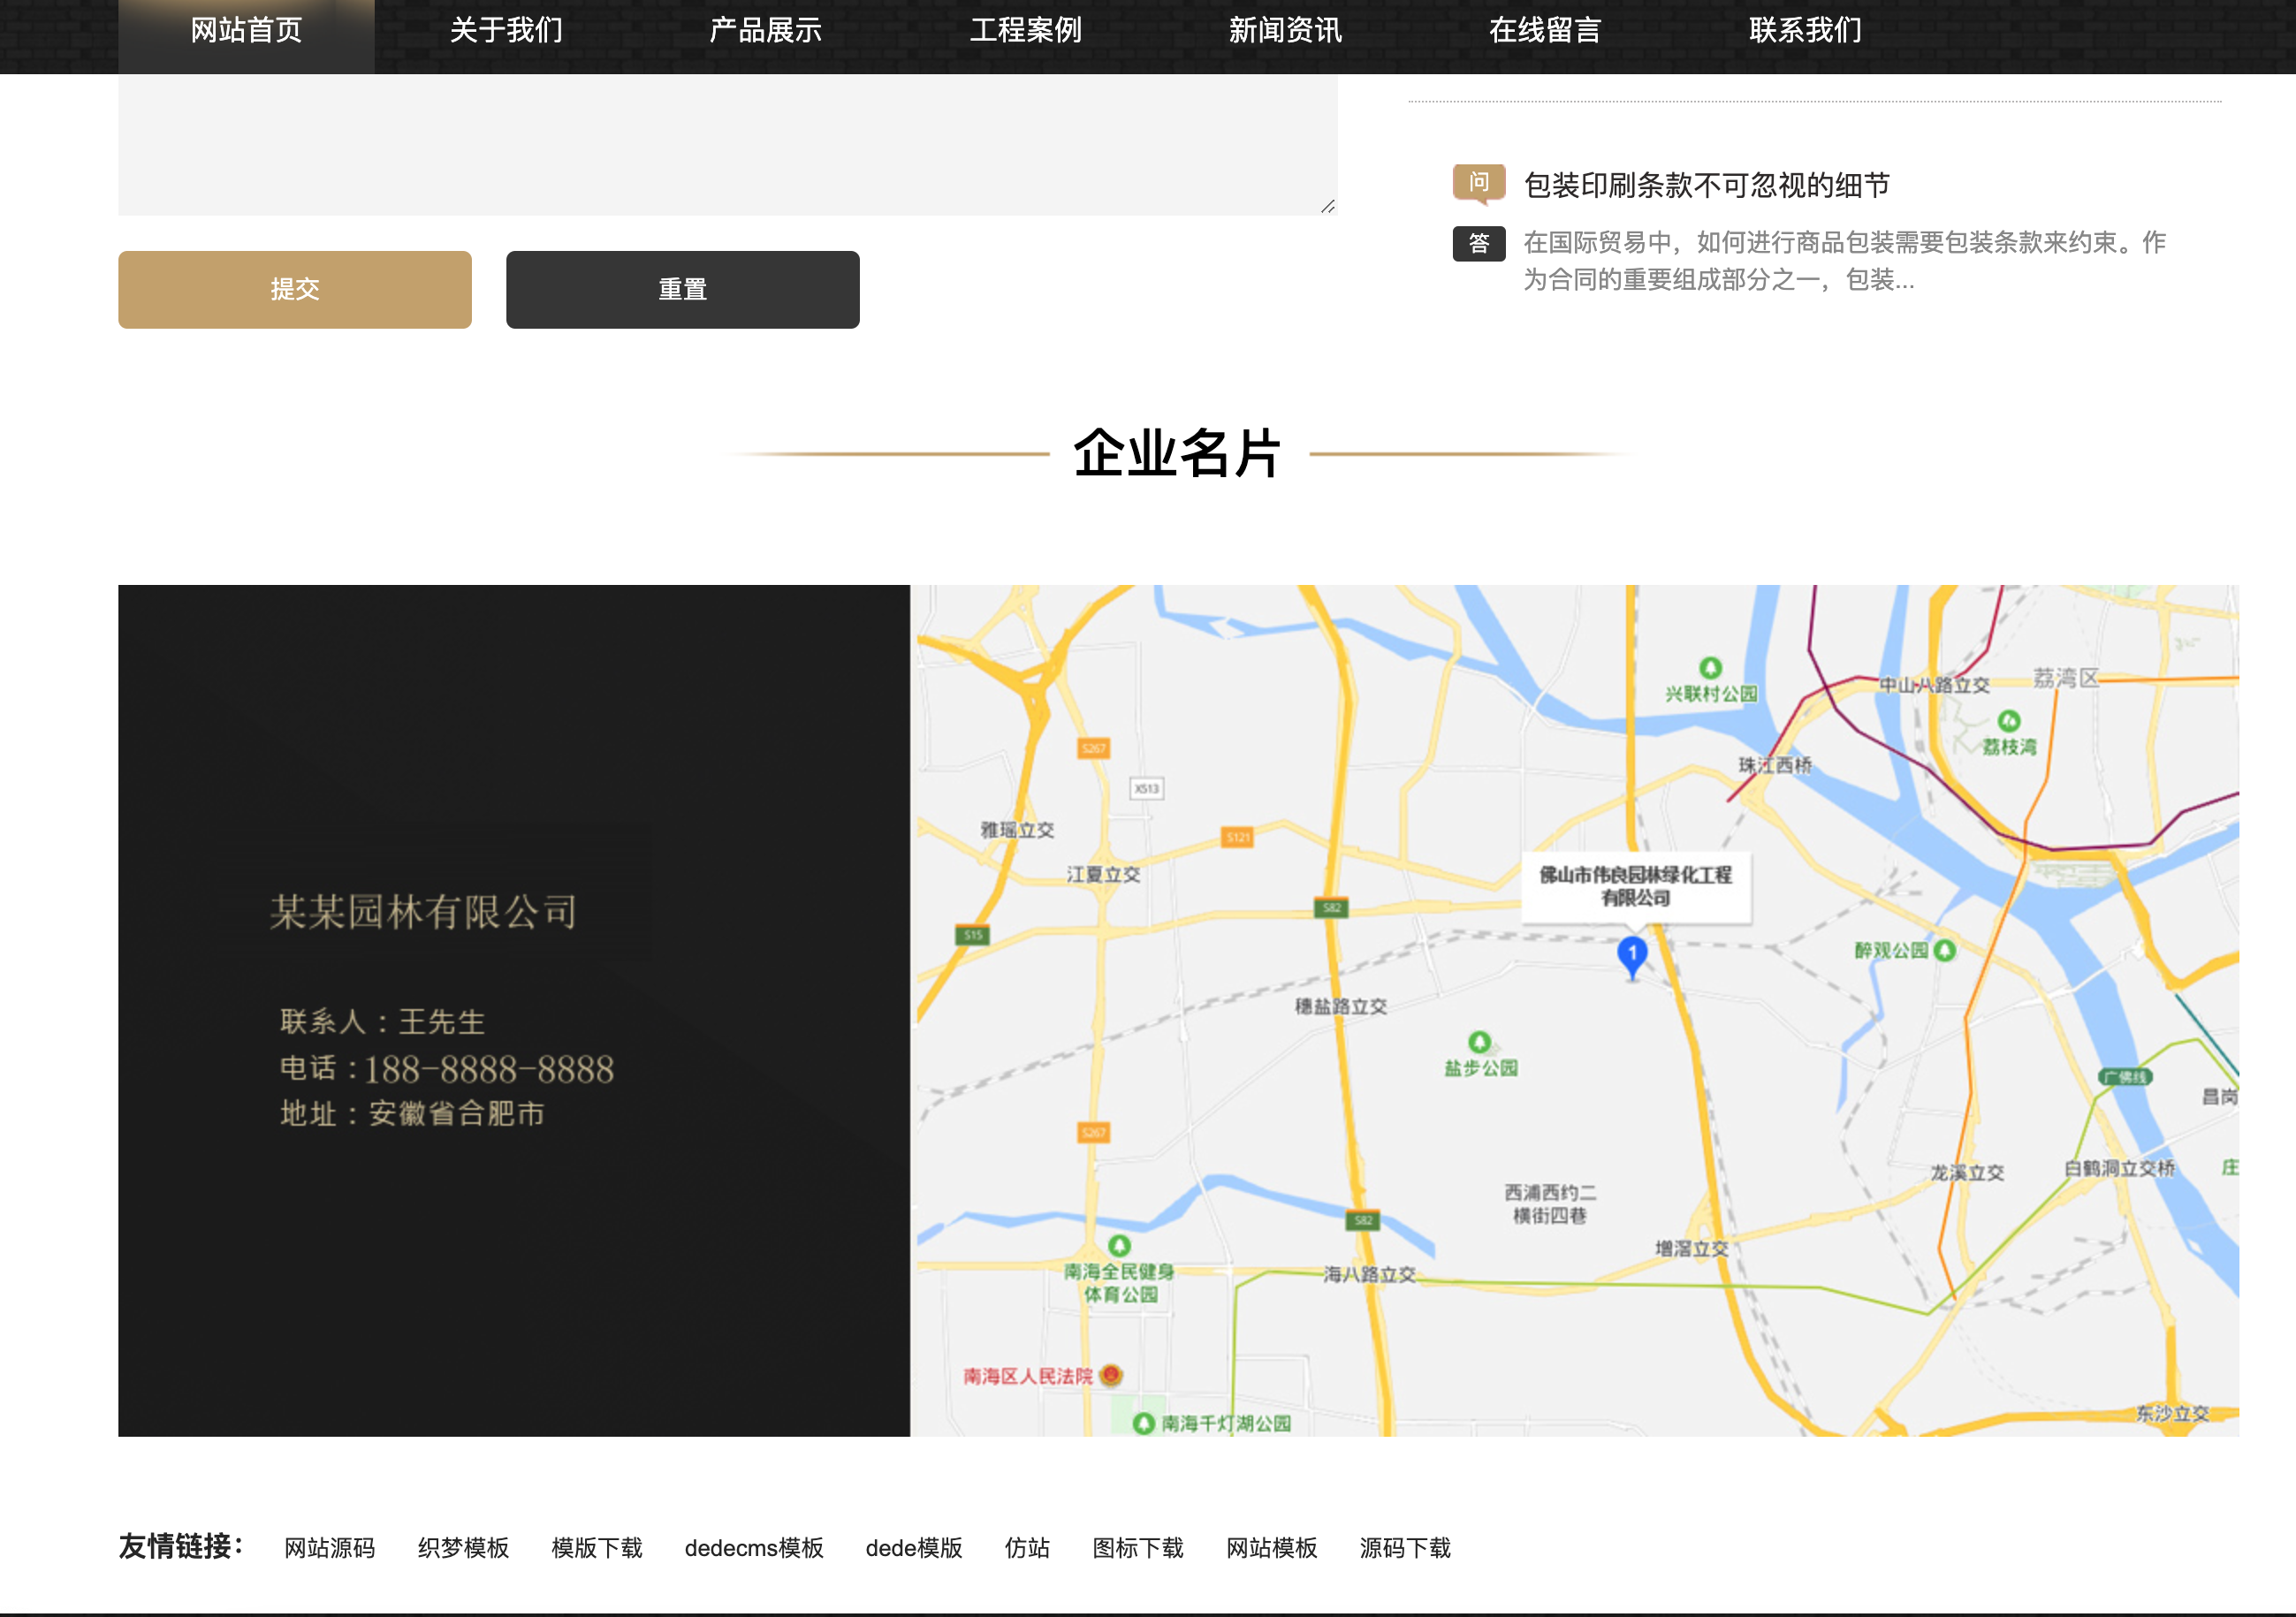
Task: Click the 重置 reset button
Action: tap(683, 289)
